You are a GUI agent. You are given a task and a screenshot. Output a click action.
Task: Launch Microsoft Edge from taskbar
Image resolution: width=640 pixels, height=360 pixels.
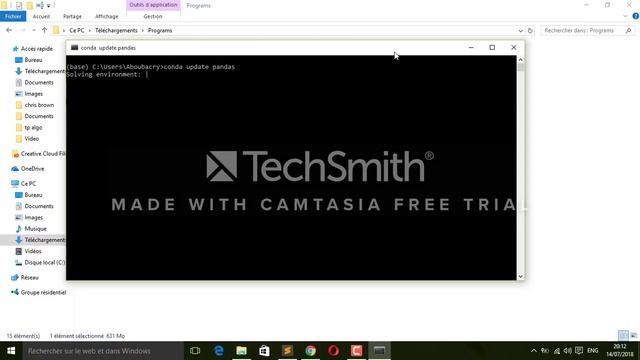pos(219,351)
